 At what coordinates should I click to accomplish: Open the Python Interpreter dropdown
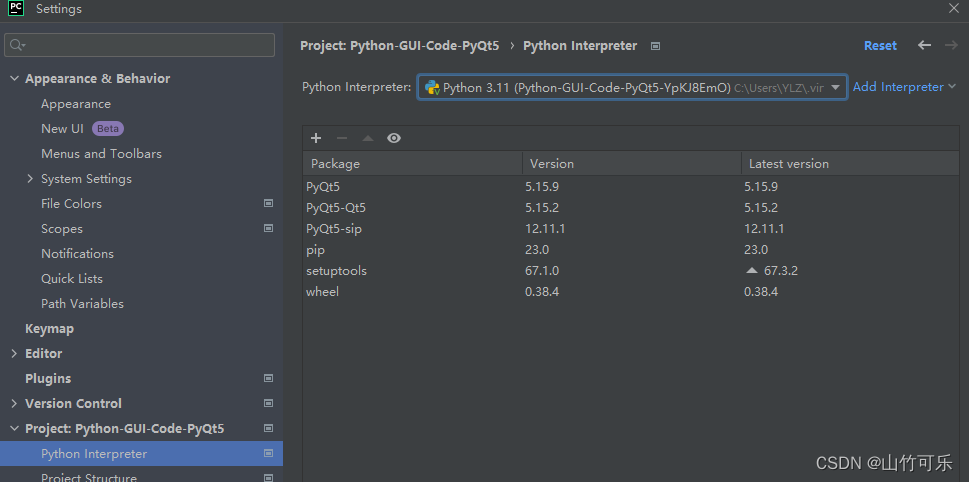point(836,87)
